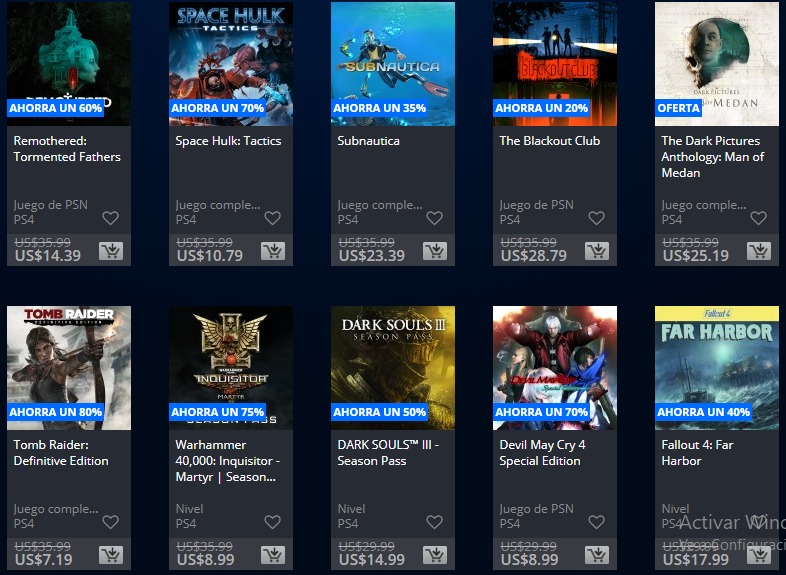Add The Blackout Club to cart
Screen dimensions: 786x575
click(597, 251)
